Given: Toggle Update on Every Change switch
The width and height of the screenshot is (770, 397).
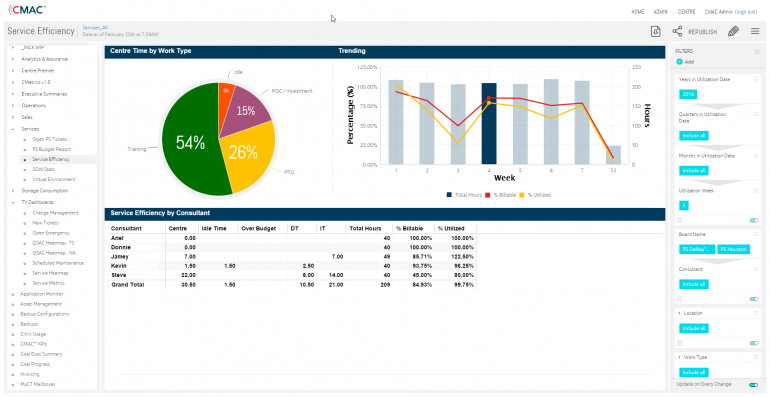Looking at the screenshot, I should [754, 385].
